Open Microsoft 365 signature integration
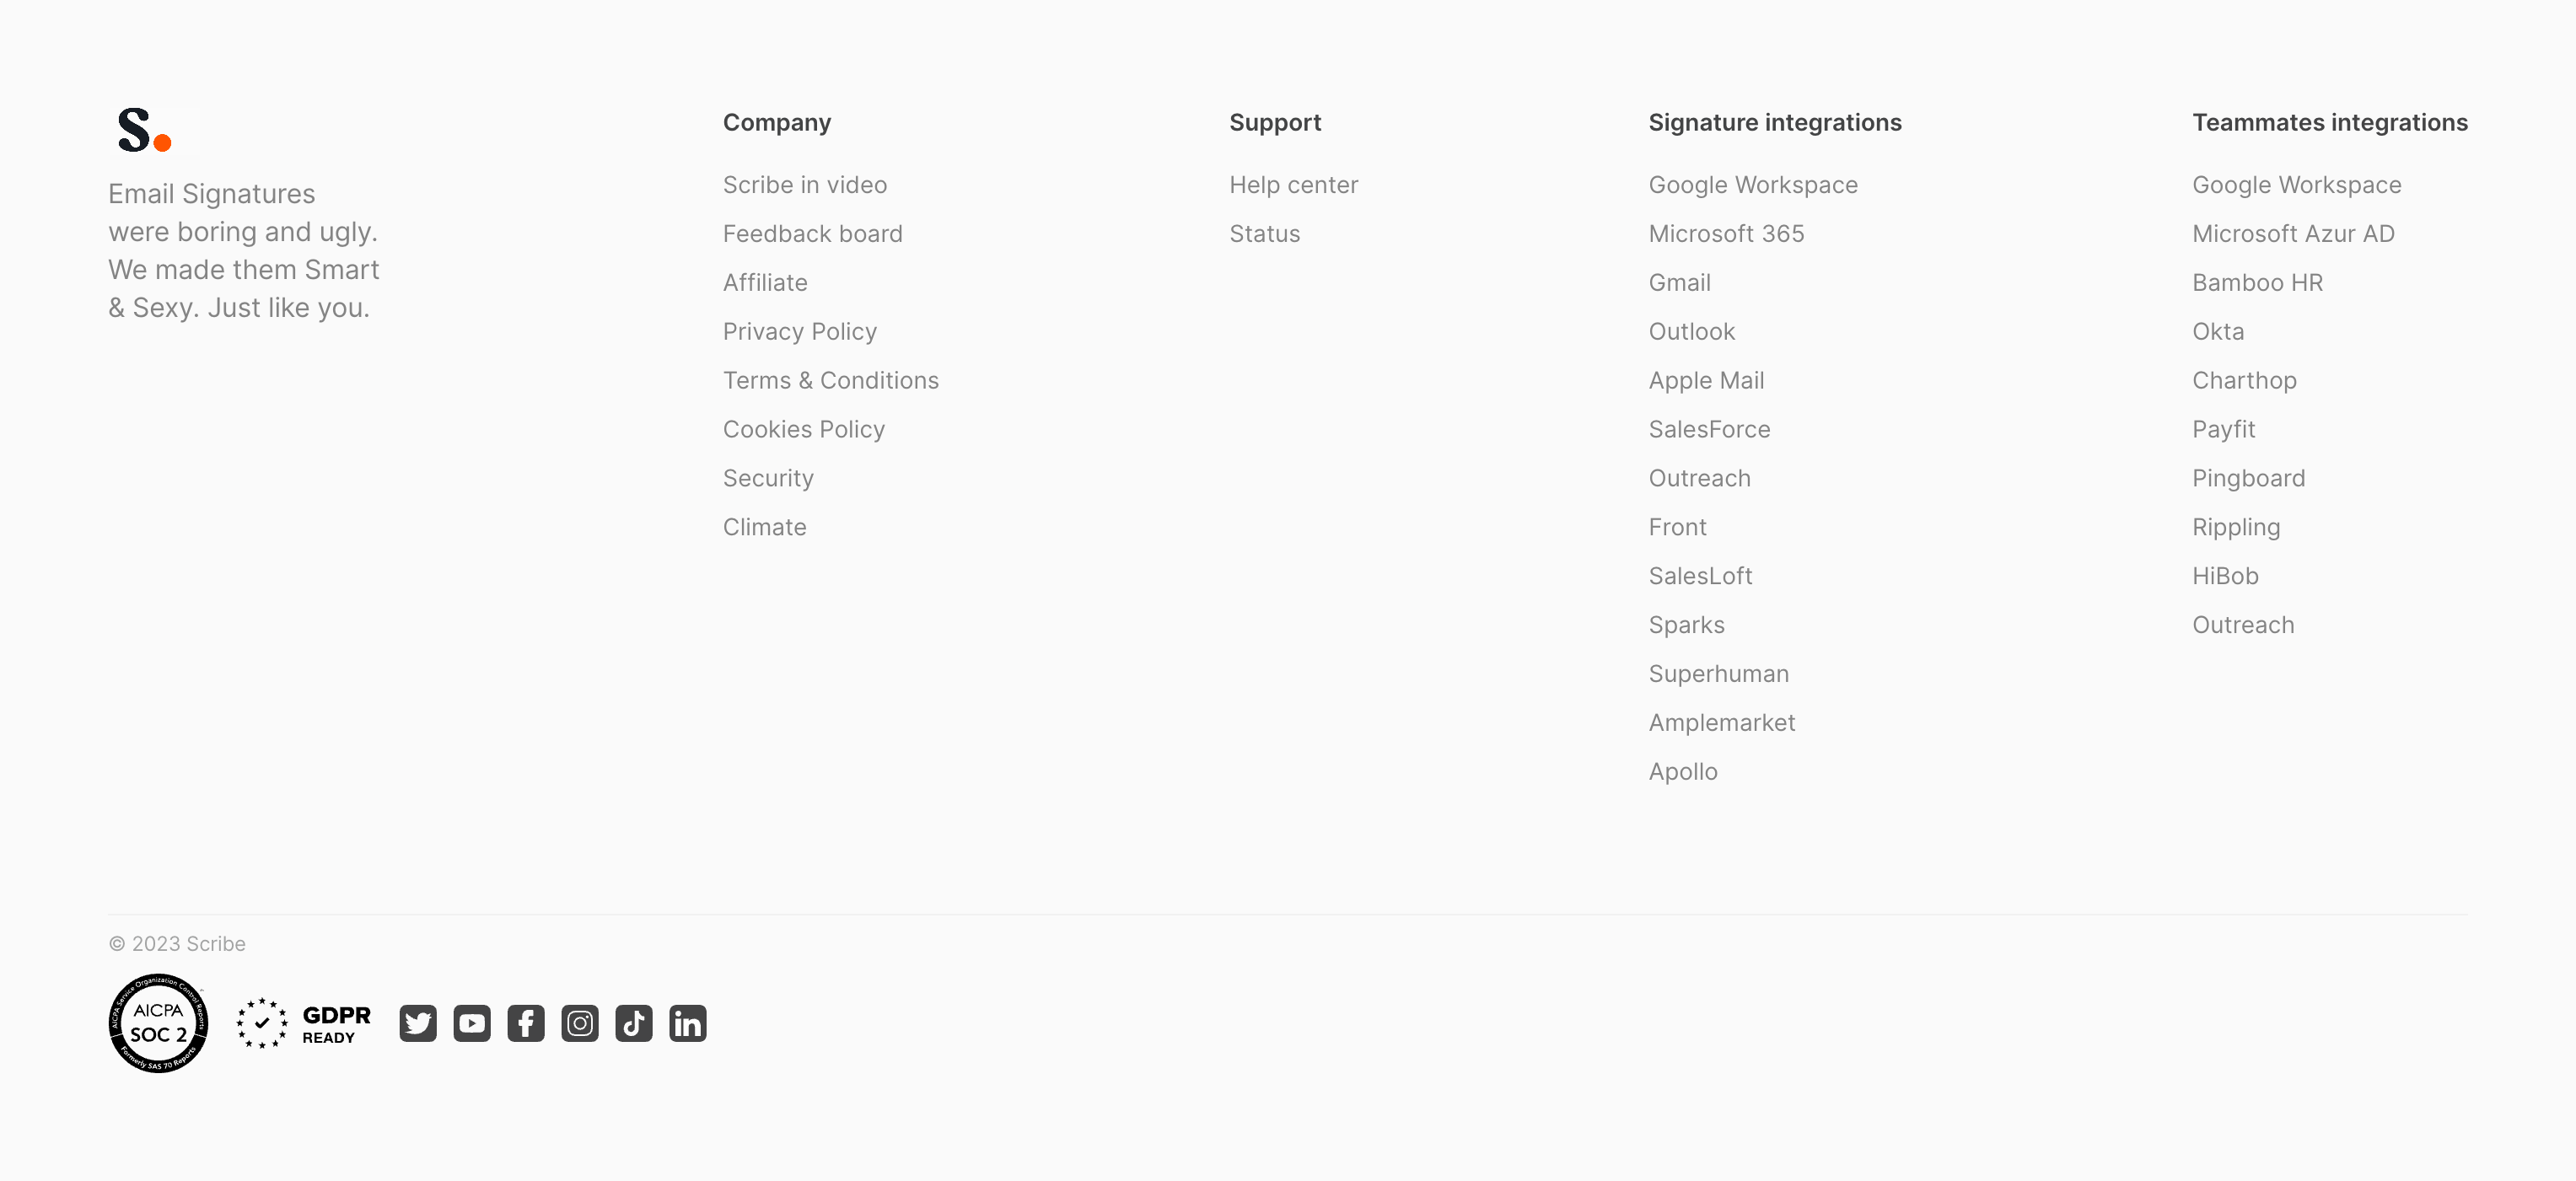 [x=1726, y=234]
